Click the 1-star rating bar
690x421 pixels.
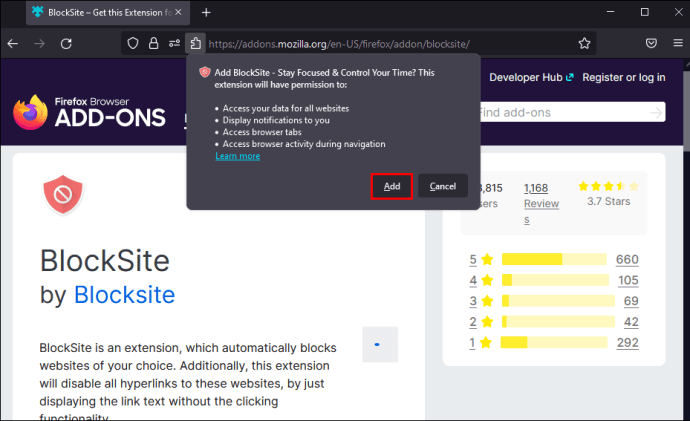554,342
